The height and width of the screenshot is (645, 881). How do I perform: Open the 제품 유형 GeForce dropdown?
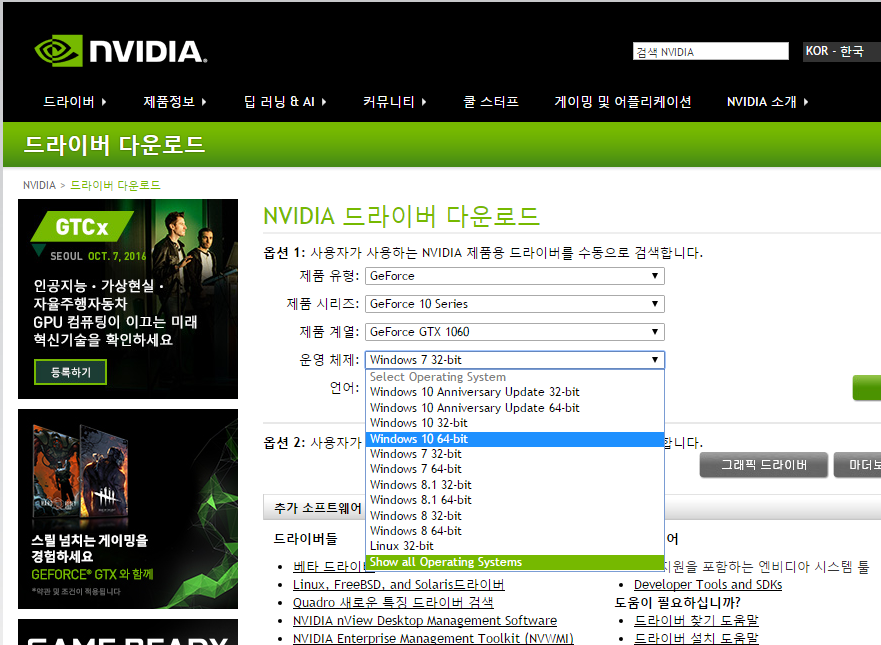(x=515, y=276)
